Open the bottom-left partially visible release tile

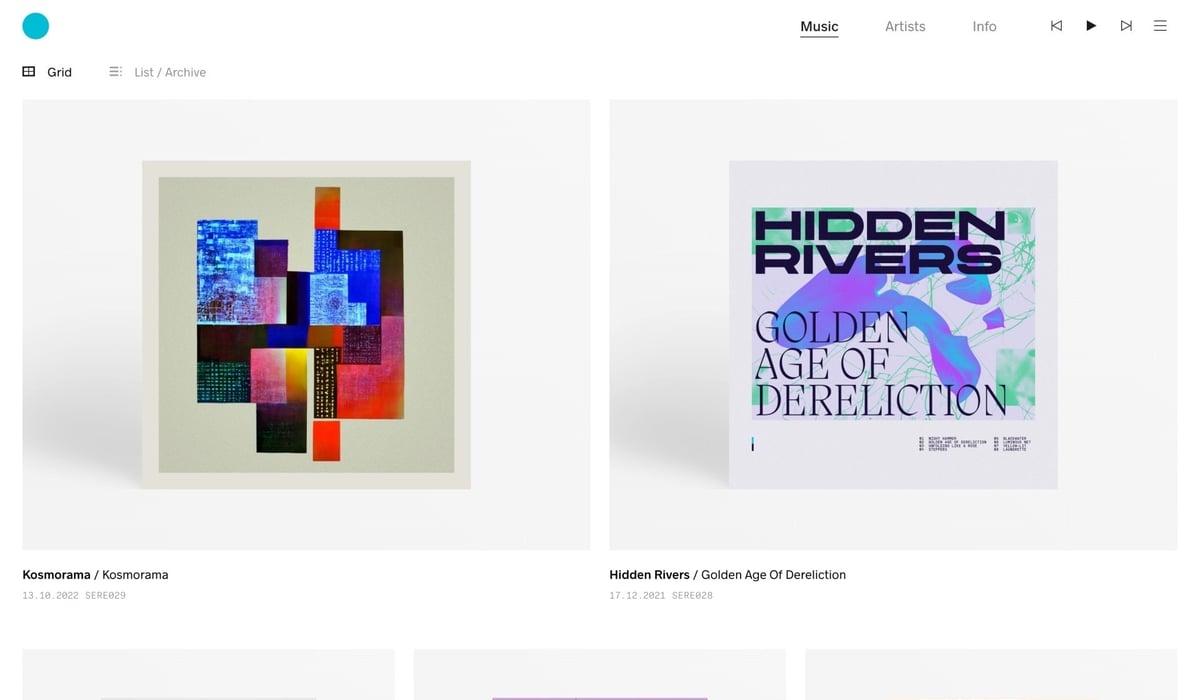click(208, 675)
